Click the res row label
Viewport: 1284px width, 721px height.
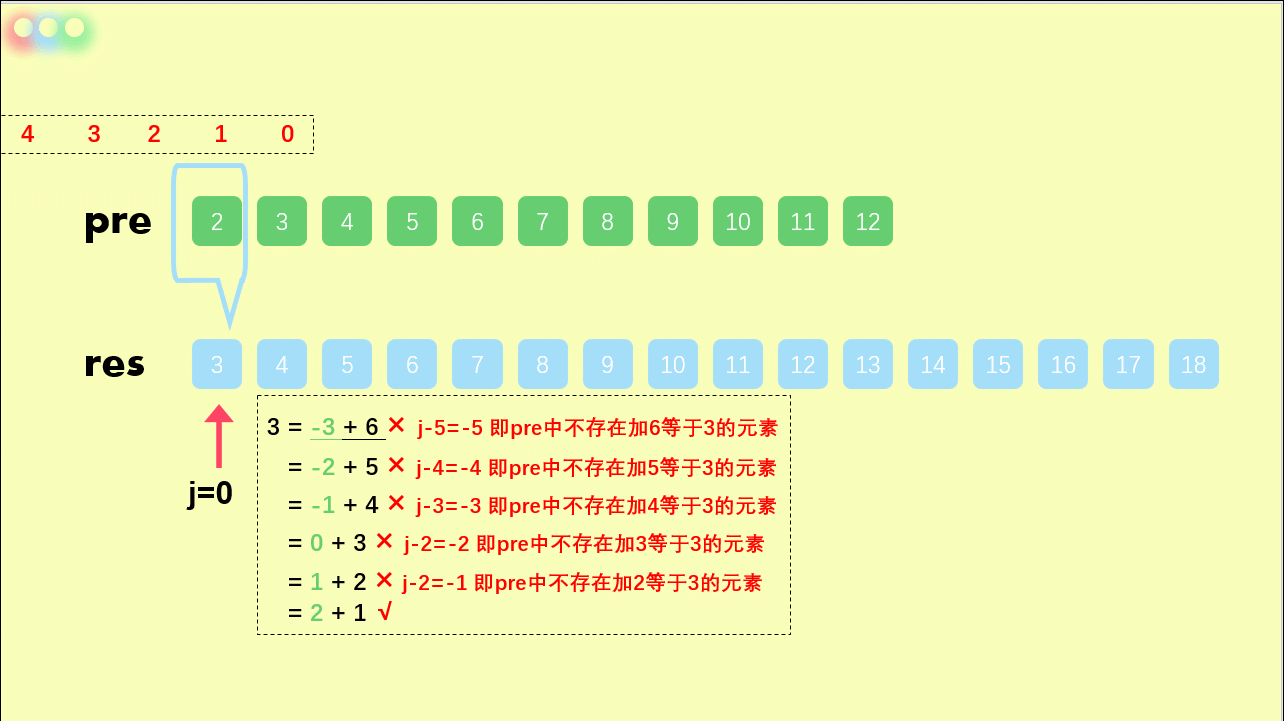click(x=115, y=364)
